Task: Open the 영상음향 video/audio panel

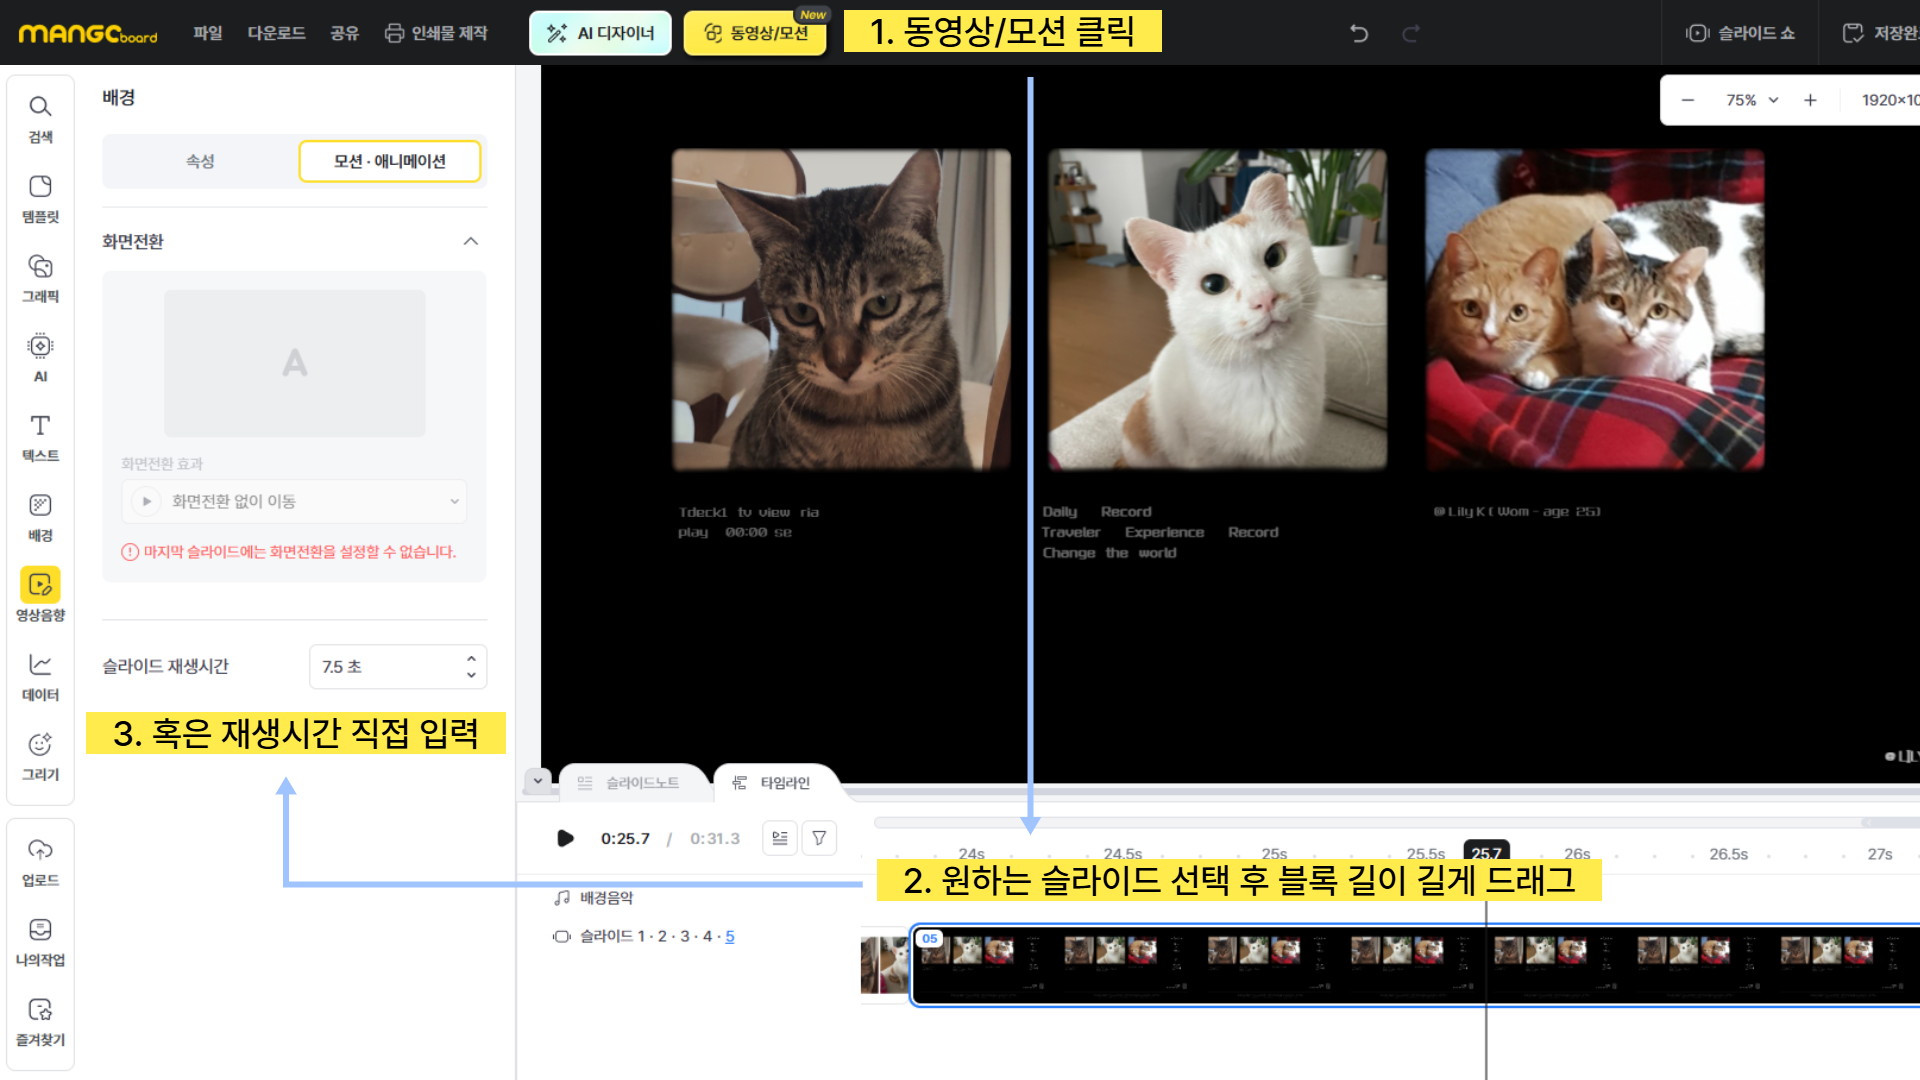Action: point(40,596)
